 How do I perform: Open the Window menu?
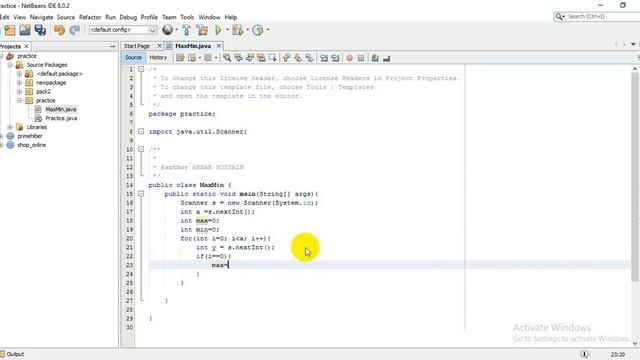(209, 17)
